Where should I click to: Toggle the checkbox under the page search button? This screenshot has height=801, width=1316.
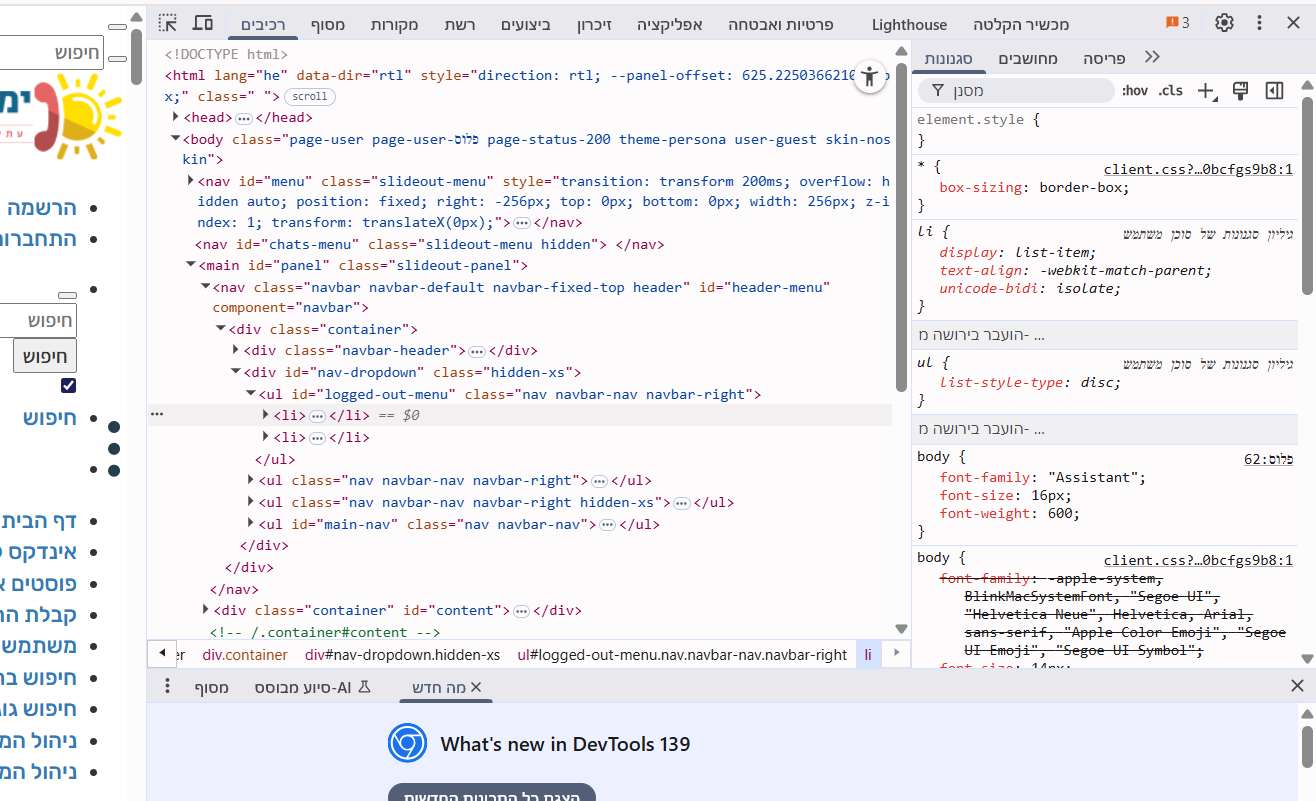[68, 386]
